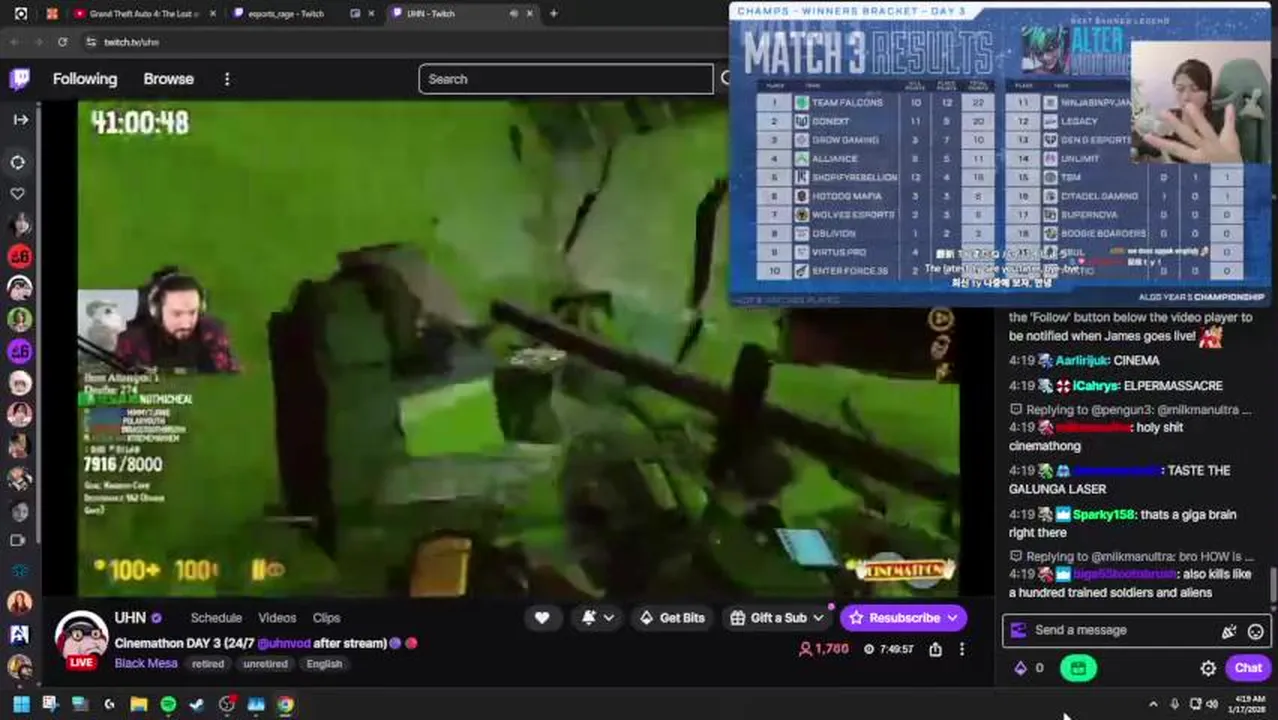This screenshot has height=720, width=1278.
Task: Open the Schedule tab of UHN
Action: [216, 618]
